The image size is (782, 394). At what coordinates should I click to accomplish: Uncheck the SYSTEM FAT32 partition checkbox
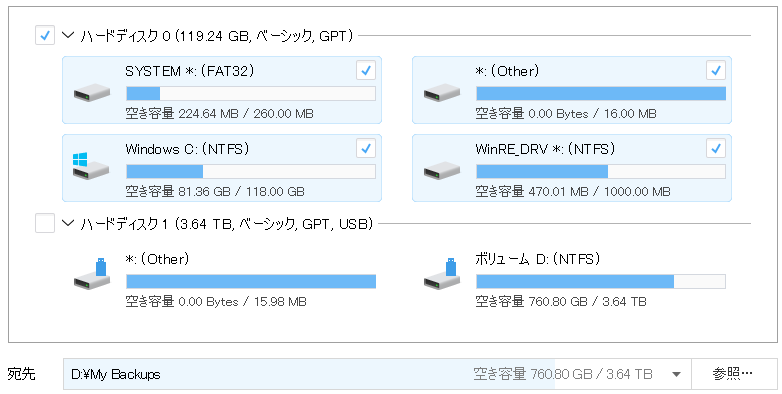[366, 70]
